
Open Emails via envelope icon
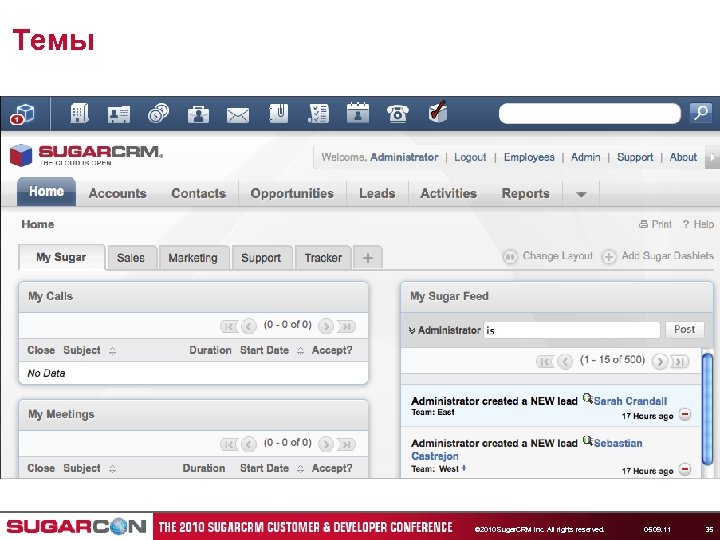(x=238, y=115)
